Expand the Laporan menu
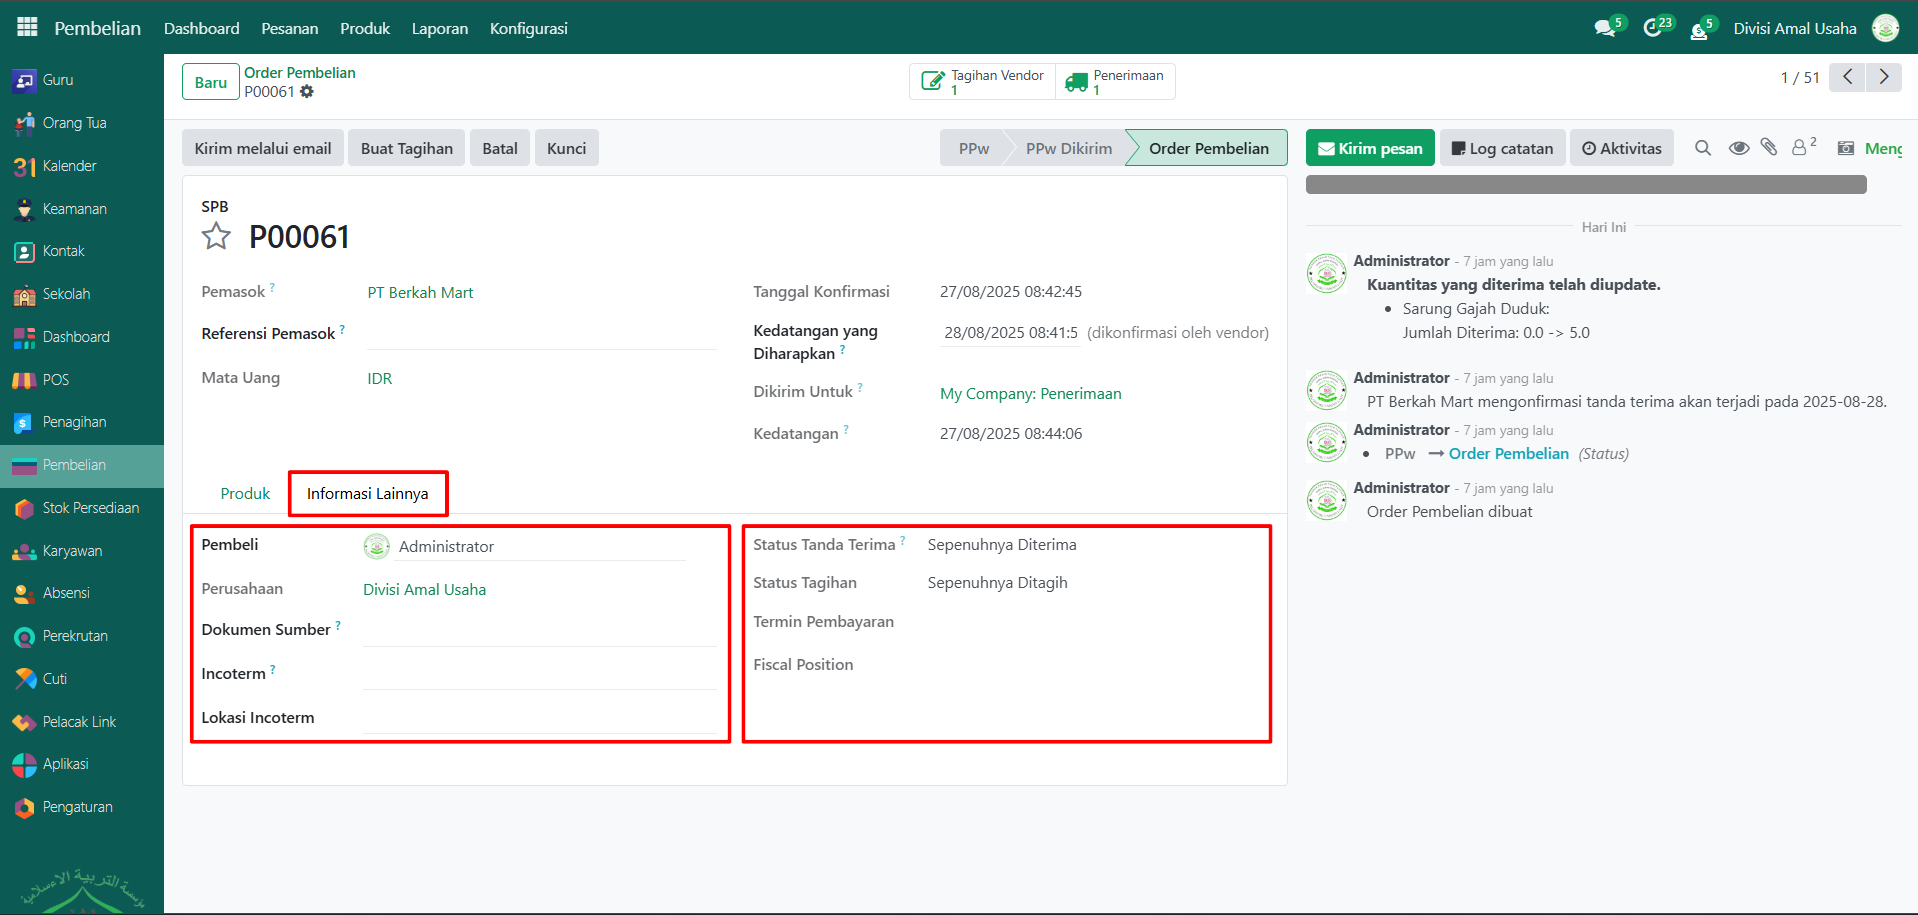The image size is (1918, 915). point(439,28)
